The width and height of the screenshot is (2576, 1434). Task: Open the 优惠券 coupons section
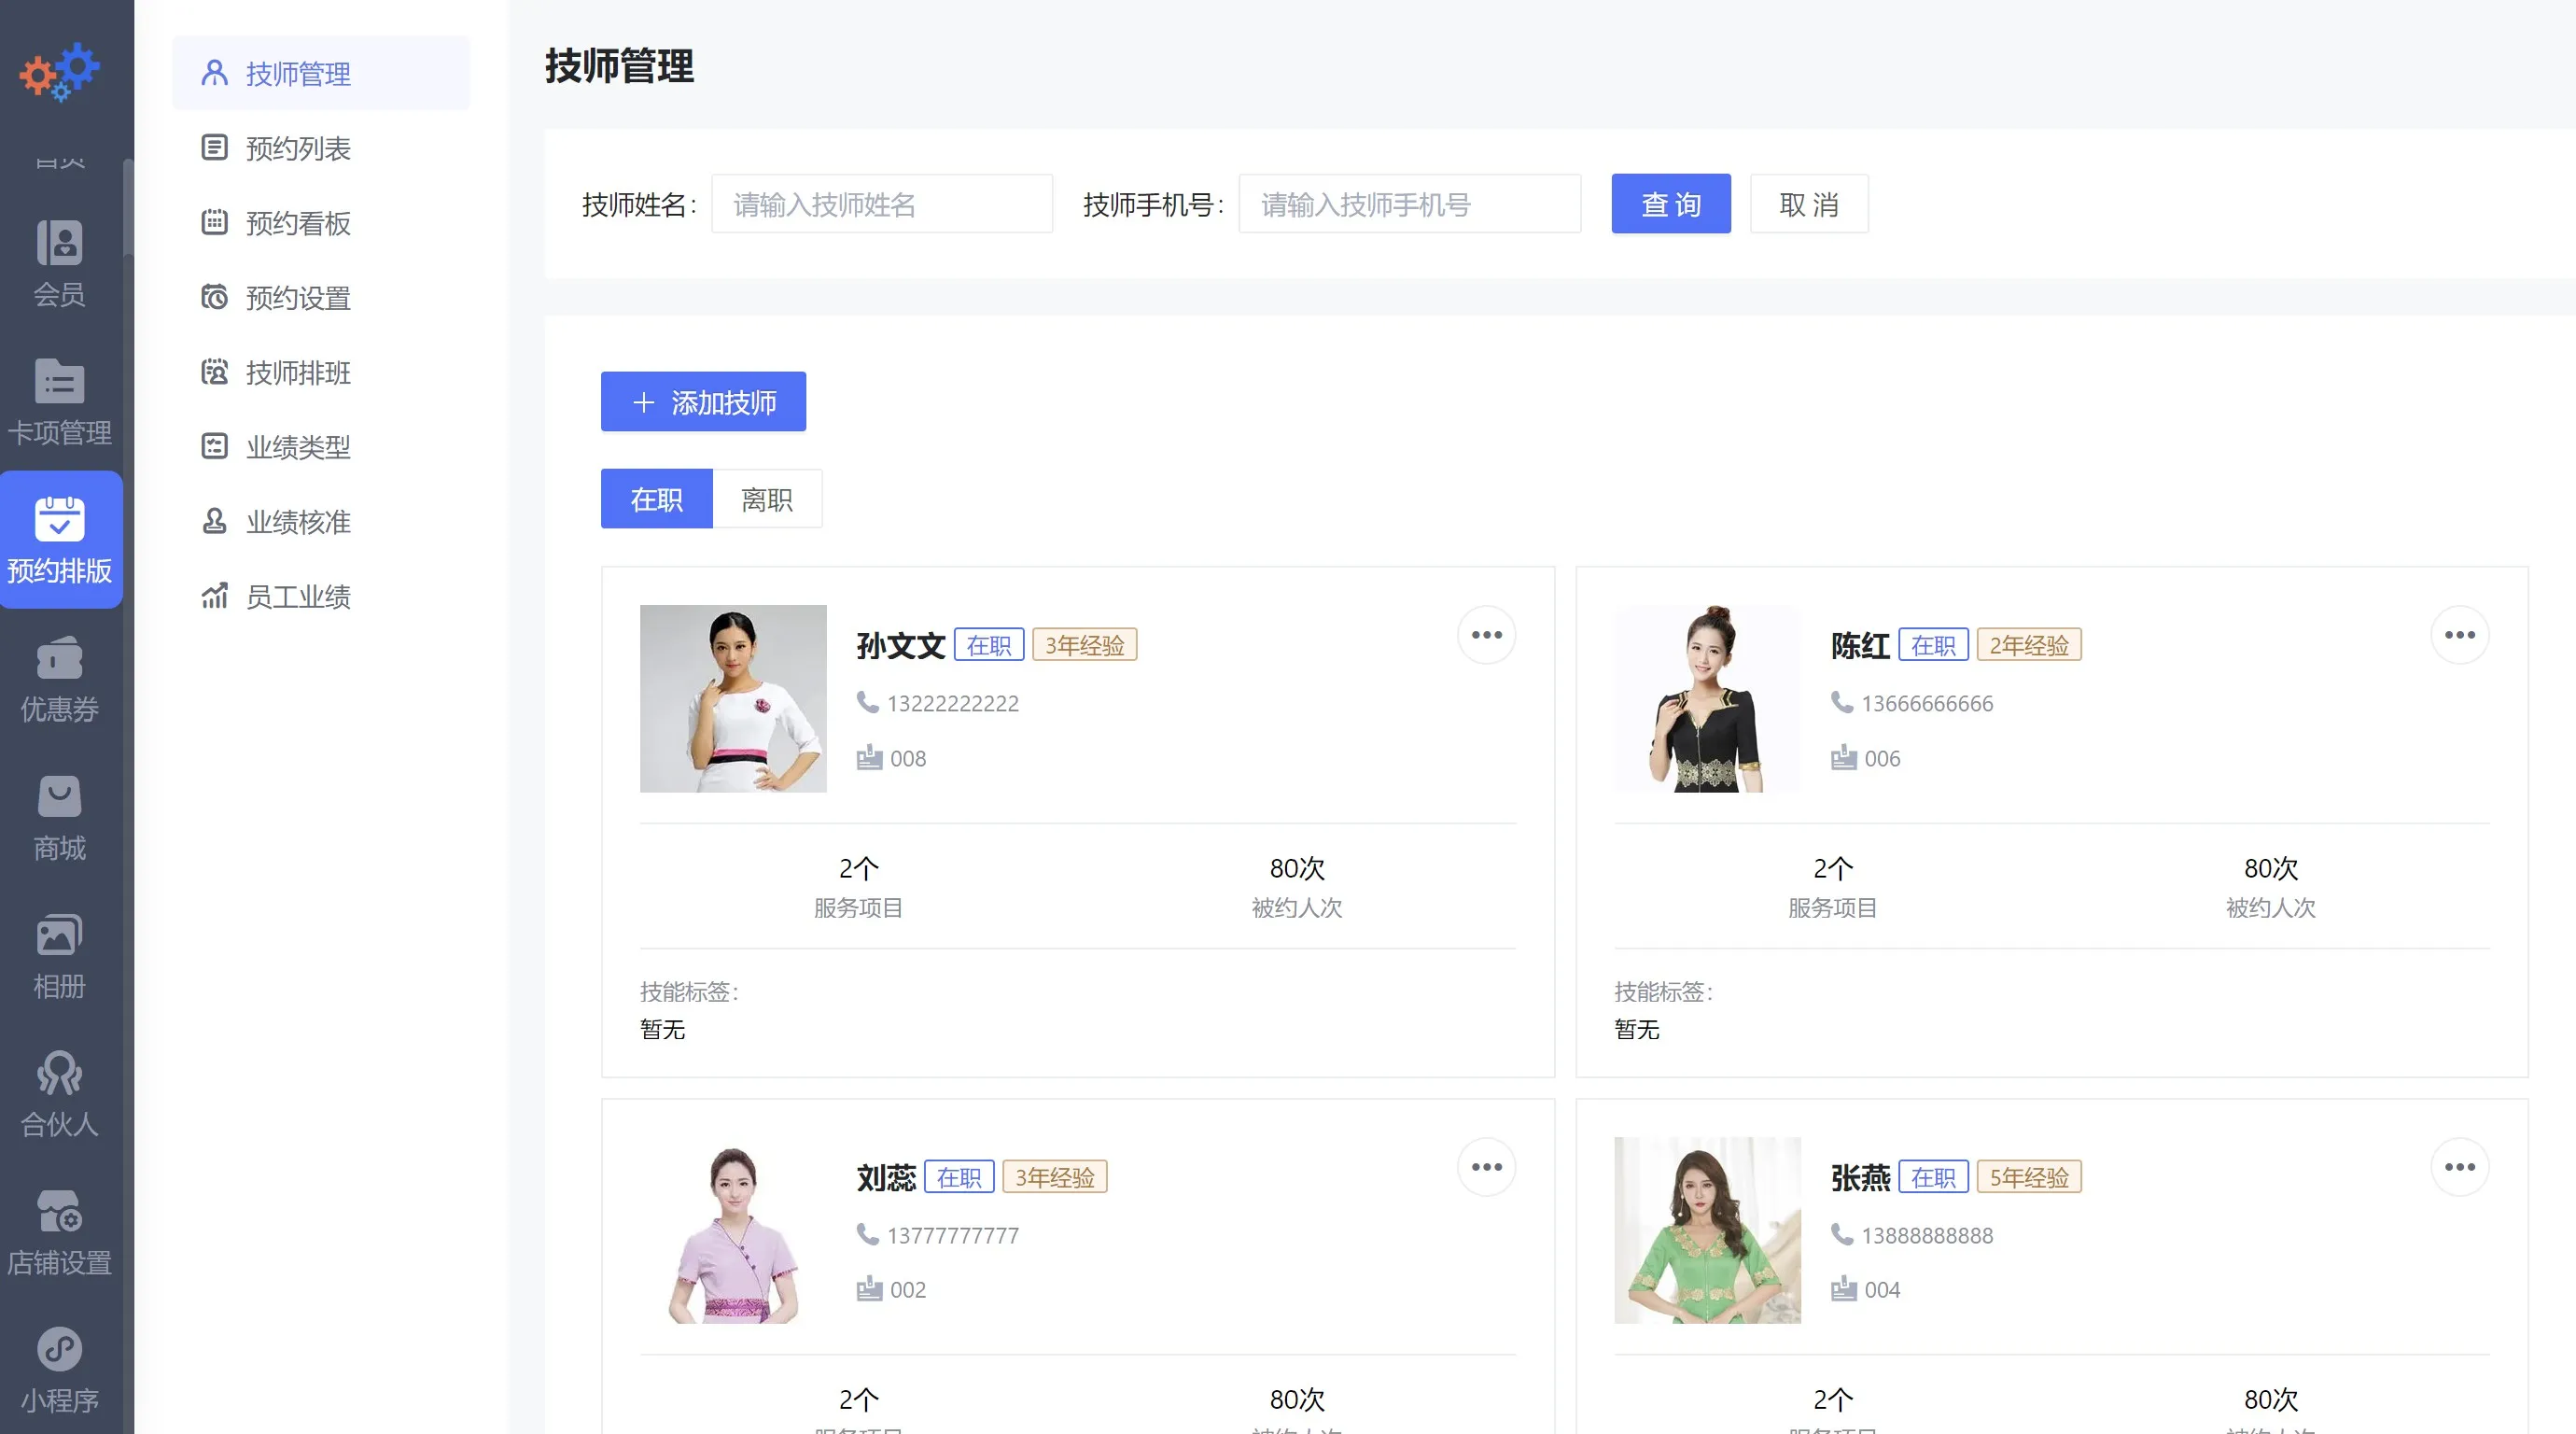60,679
